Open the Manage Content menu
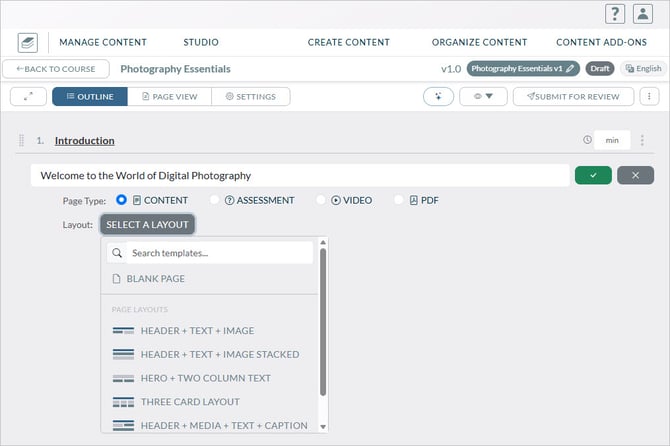670x446 pixels. [103, 42]
